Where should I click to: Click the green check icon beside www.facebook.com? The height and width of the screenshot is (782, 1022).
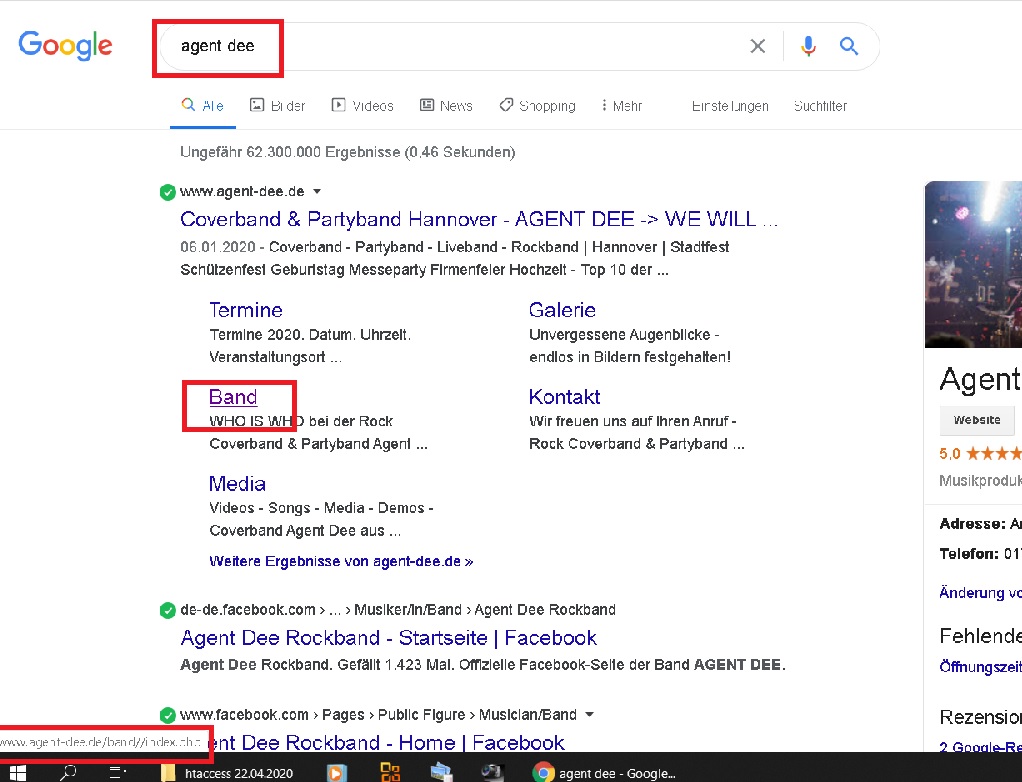click(168, 716)
